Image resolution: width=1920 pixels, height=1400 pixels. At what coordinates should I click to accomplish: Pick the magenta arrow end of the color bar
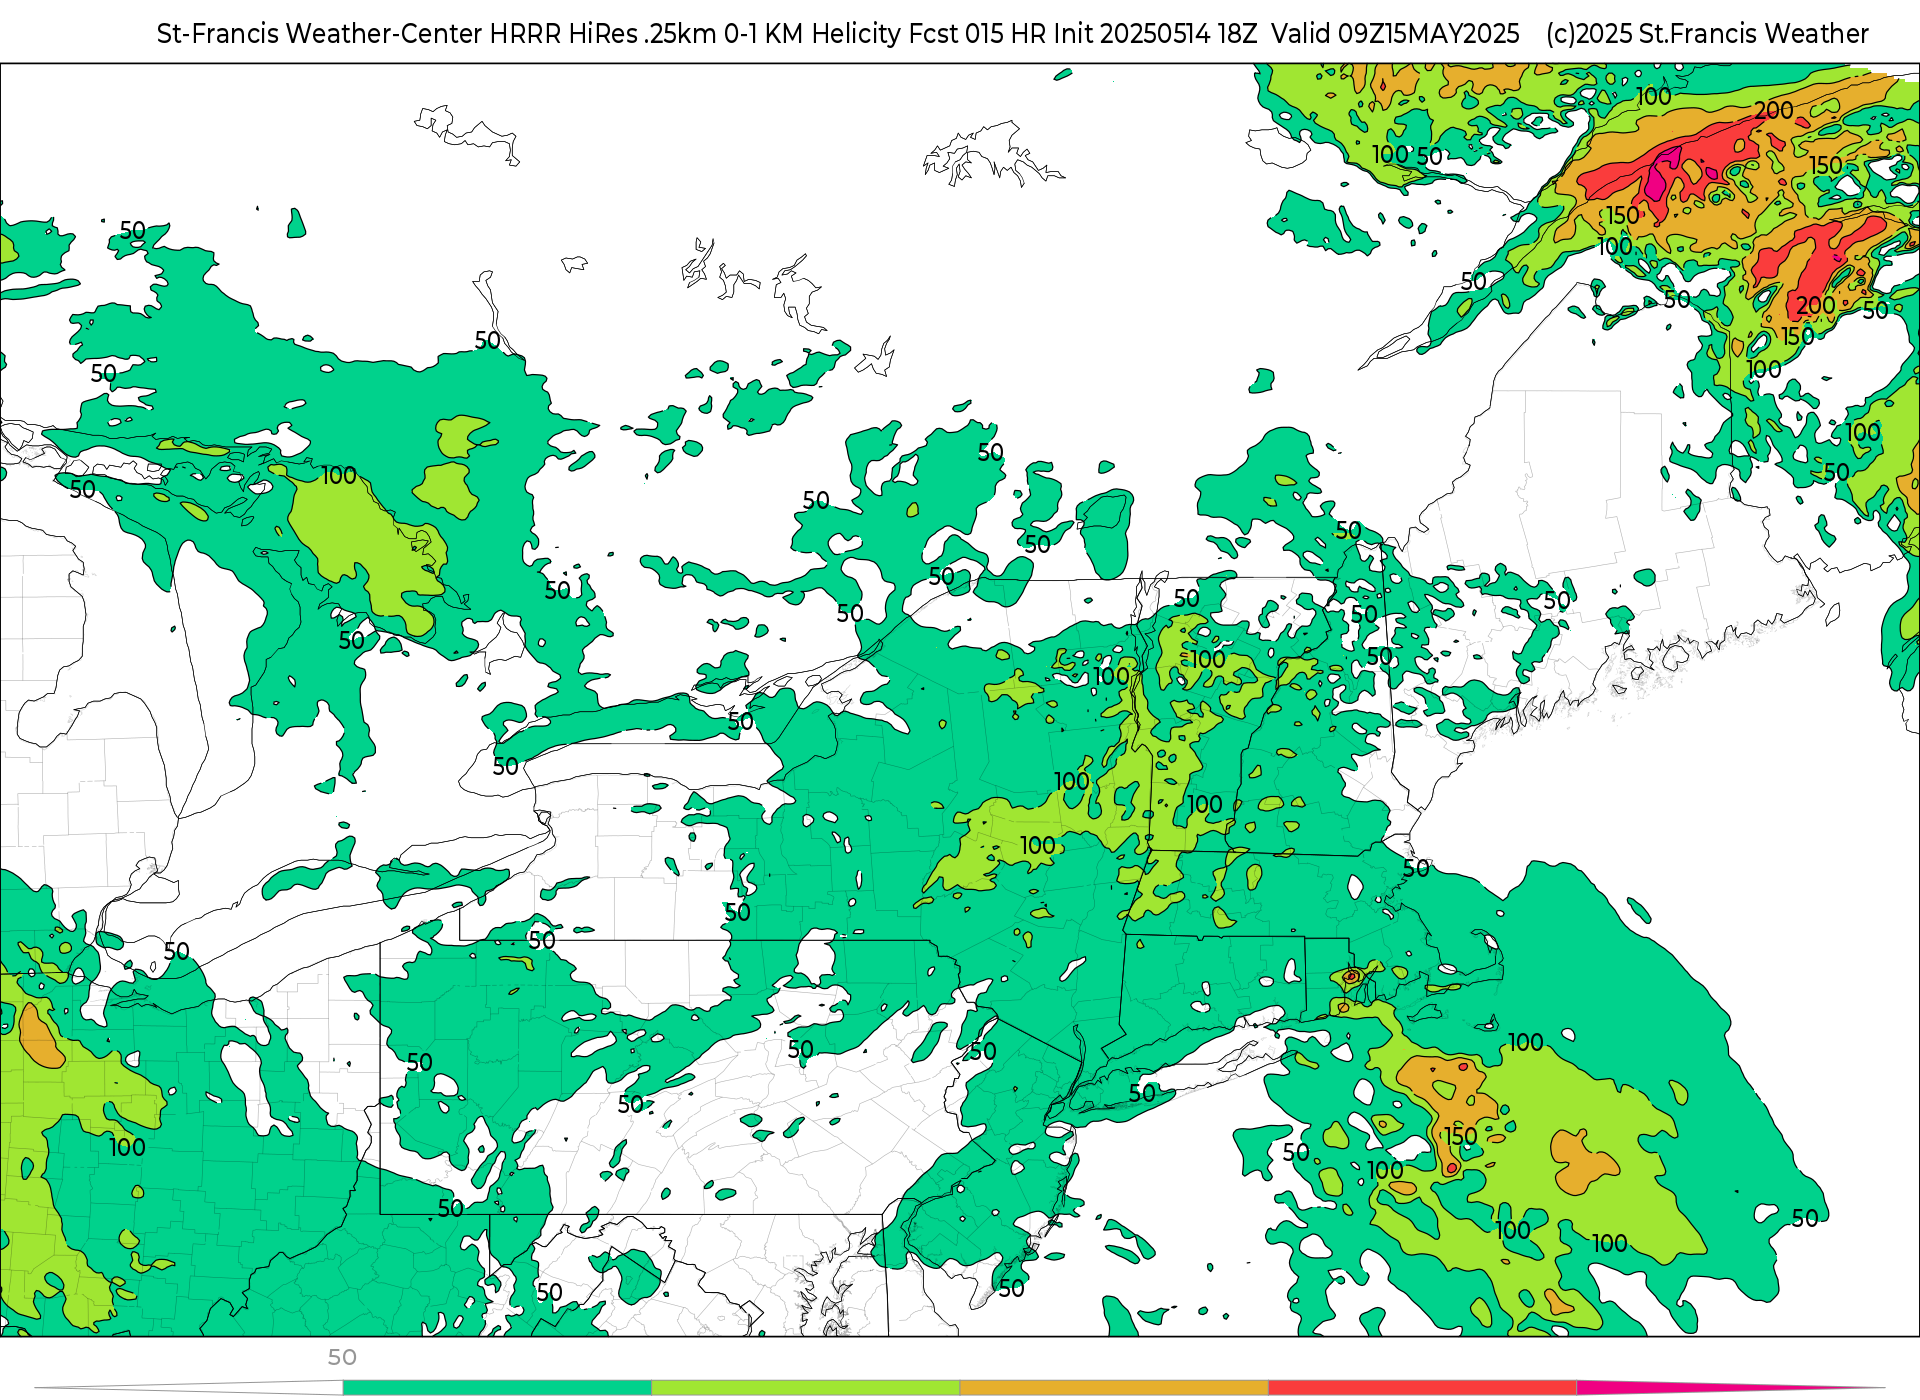[1700, 1387]
